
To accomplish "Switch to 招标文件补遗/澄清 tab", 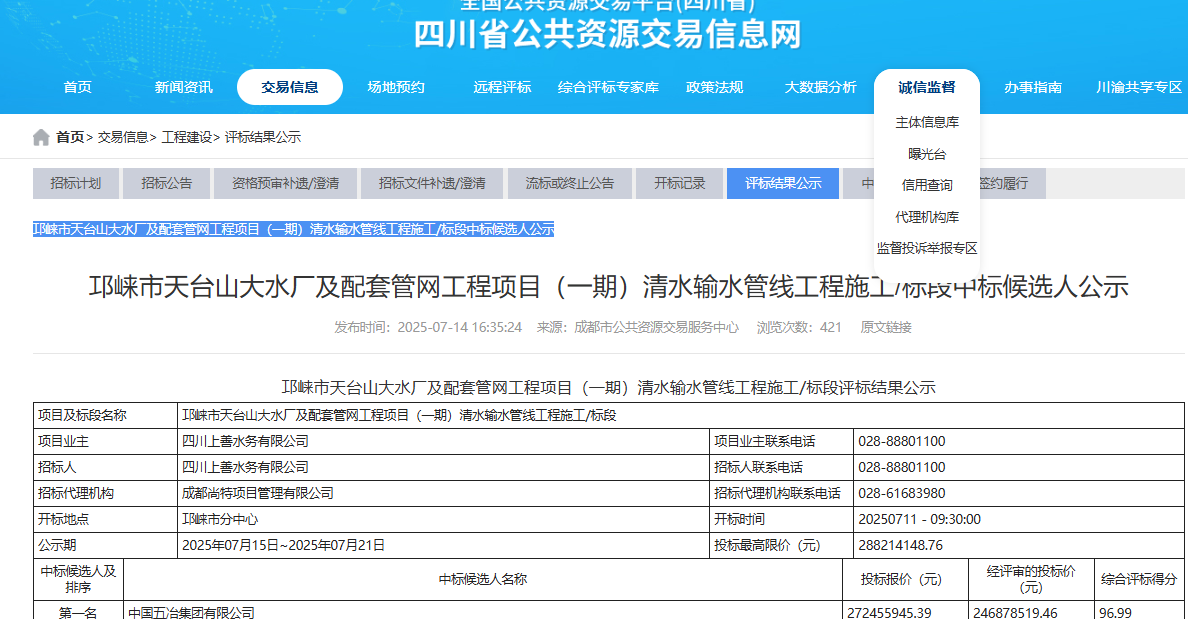I will [432, 183].
